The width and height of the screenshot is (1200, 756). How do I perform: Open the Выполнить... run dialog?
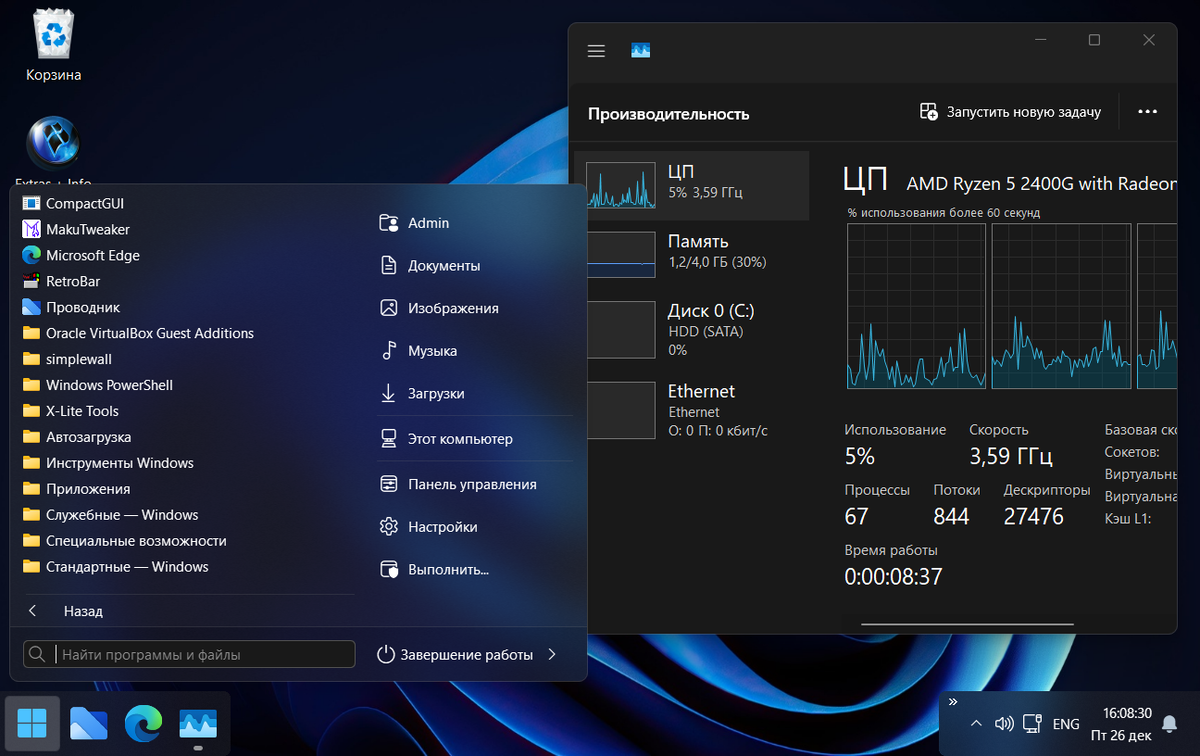coord(434,570)
